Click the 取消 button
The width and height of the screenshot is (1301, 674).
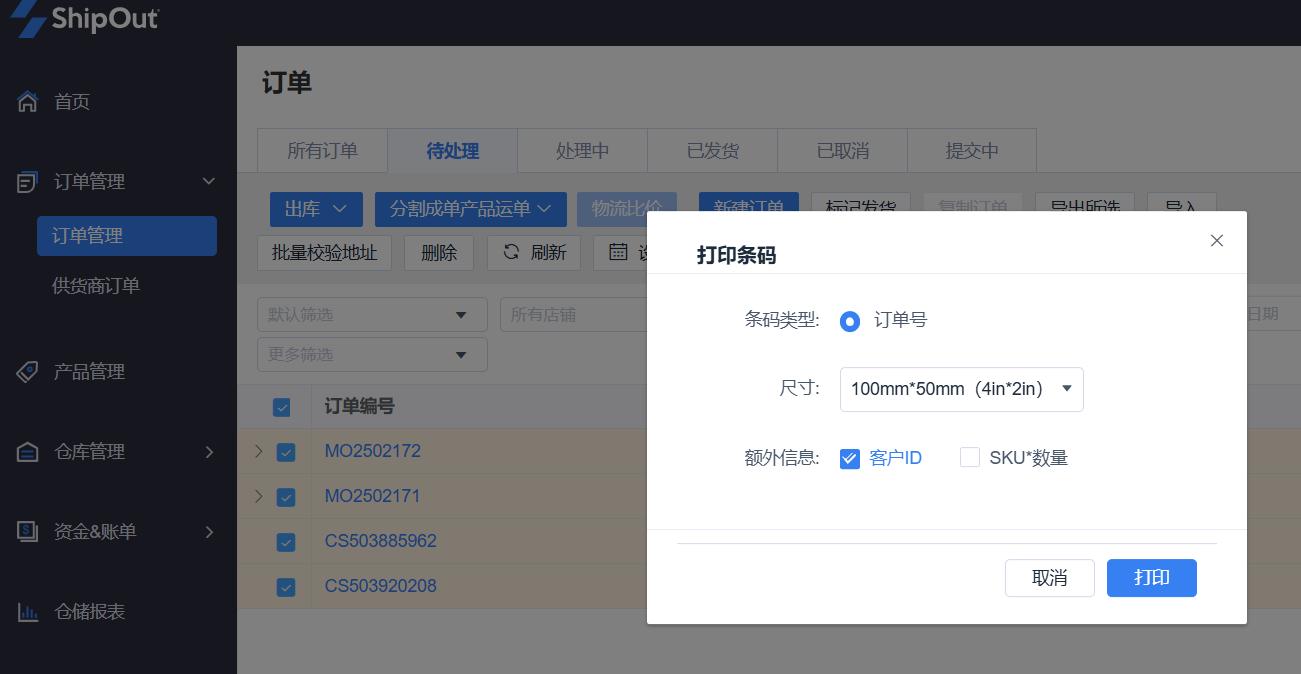click(1049, 578)
